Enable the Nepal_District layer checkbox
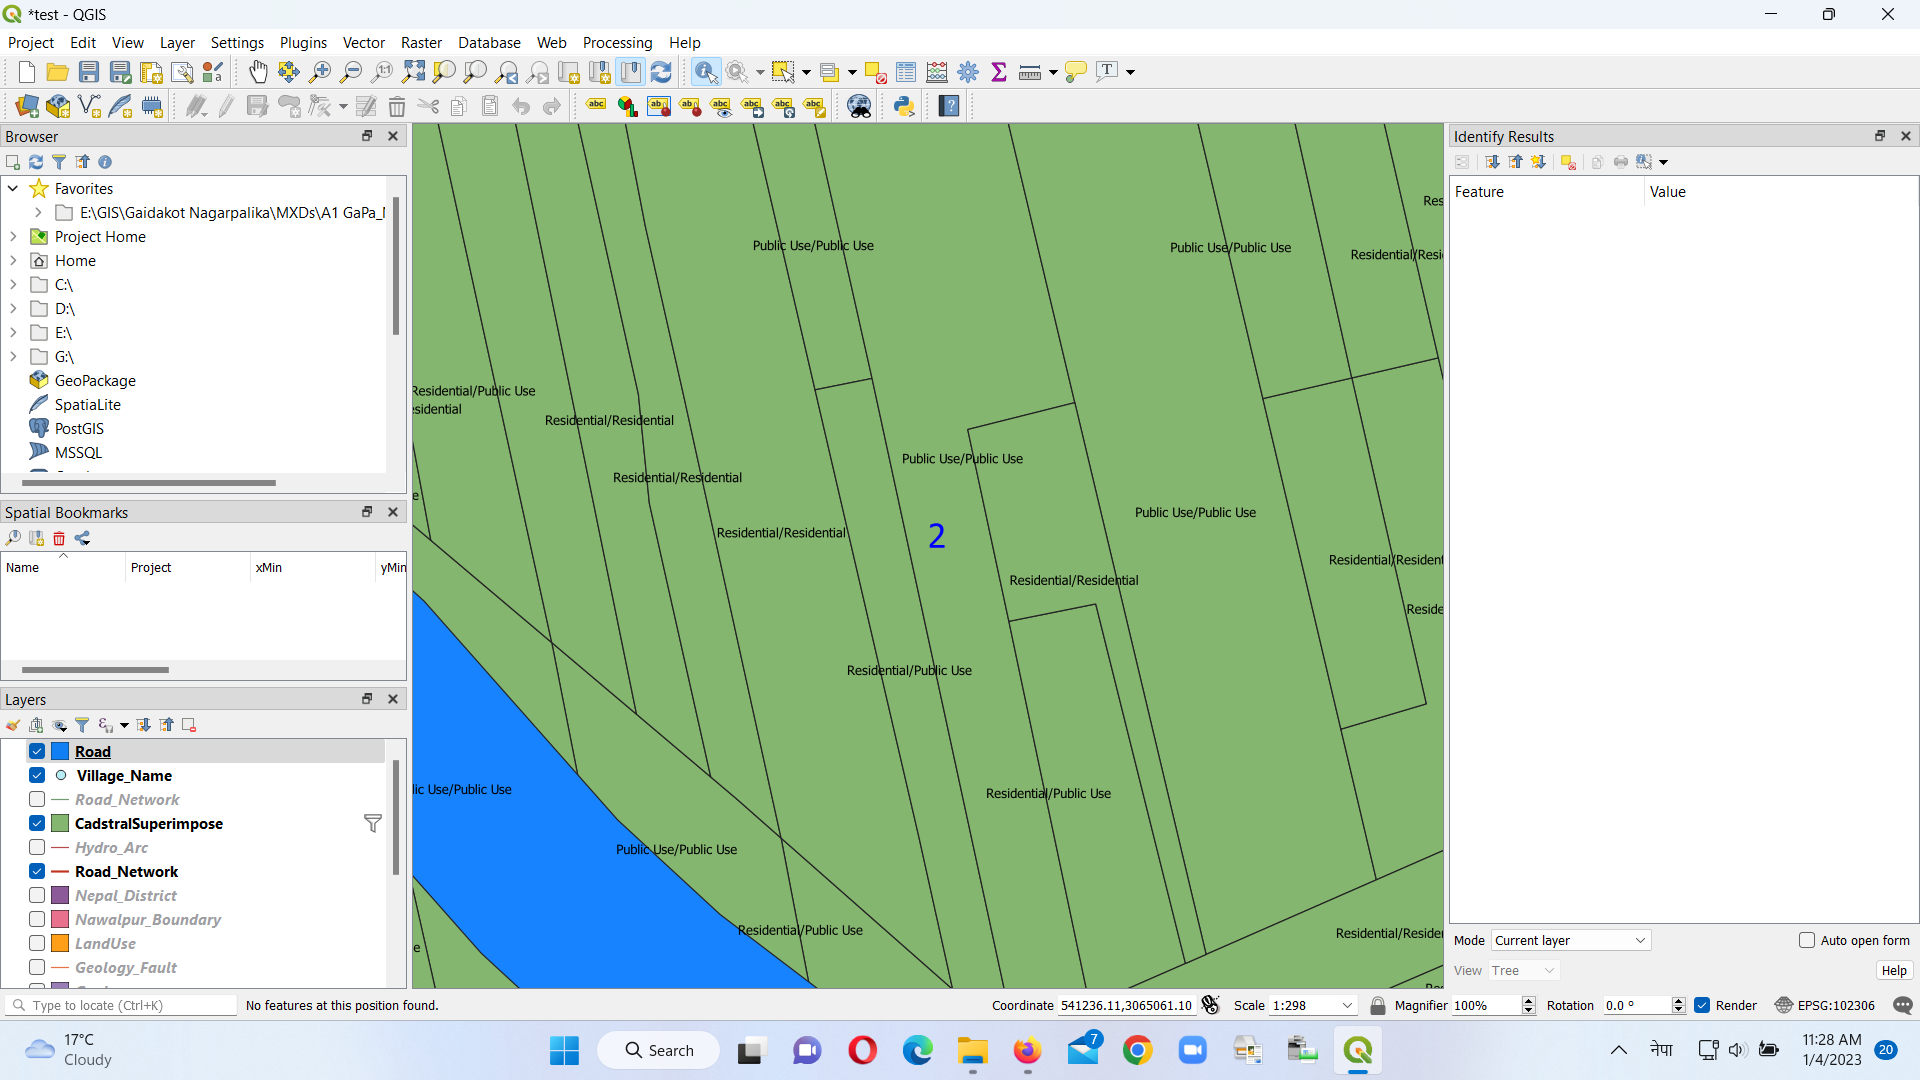Image resolution: width=1920 pixels, height=1080 pixels. tap(37, 895)
